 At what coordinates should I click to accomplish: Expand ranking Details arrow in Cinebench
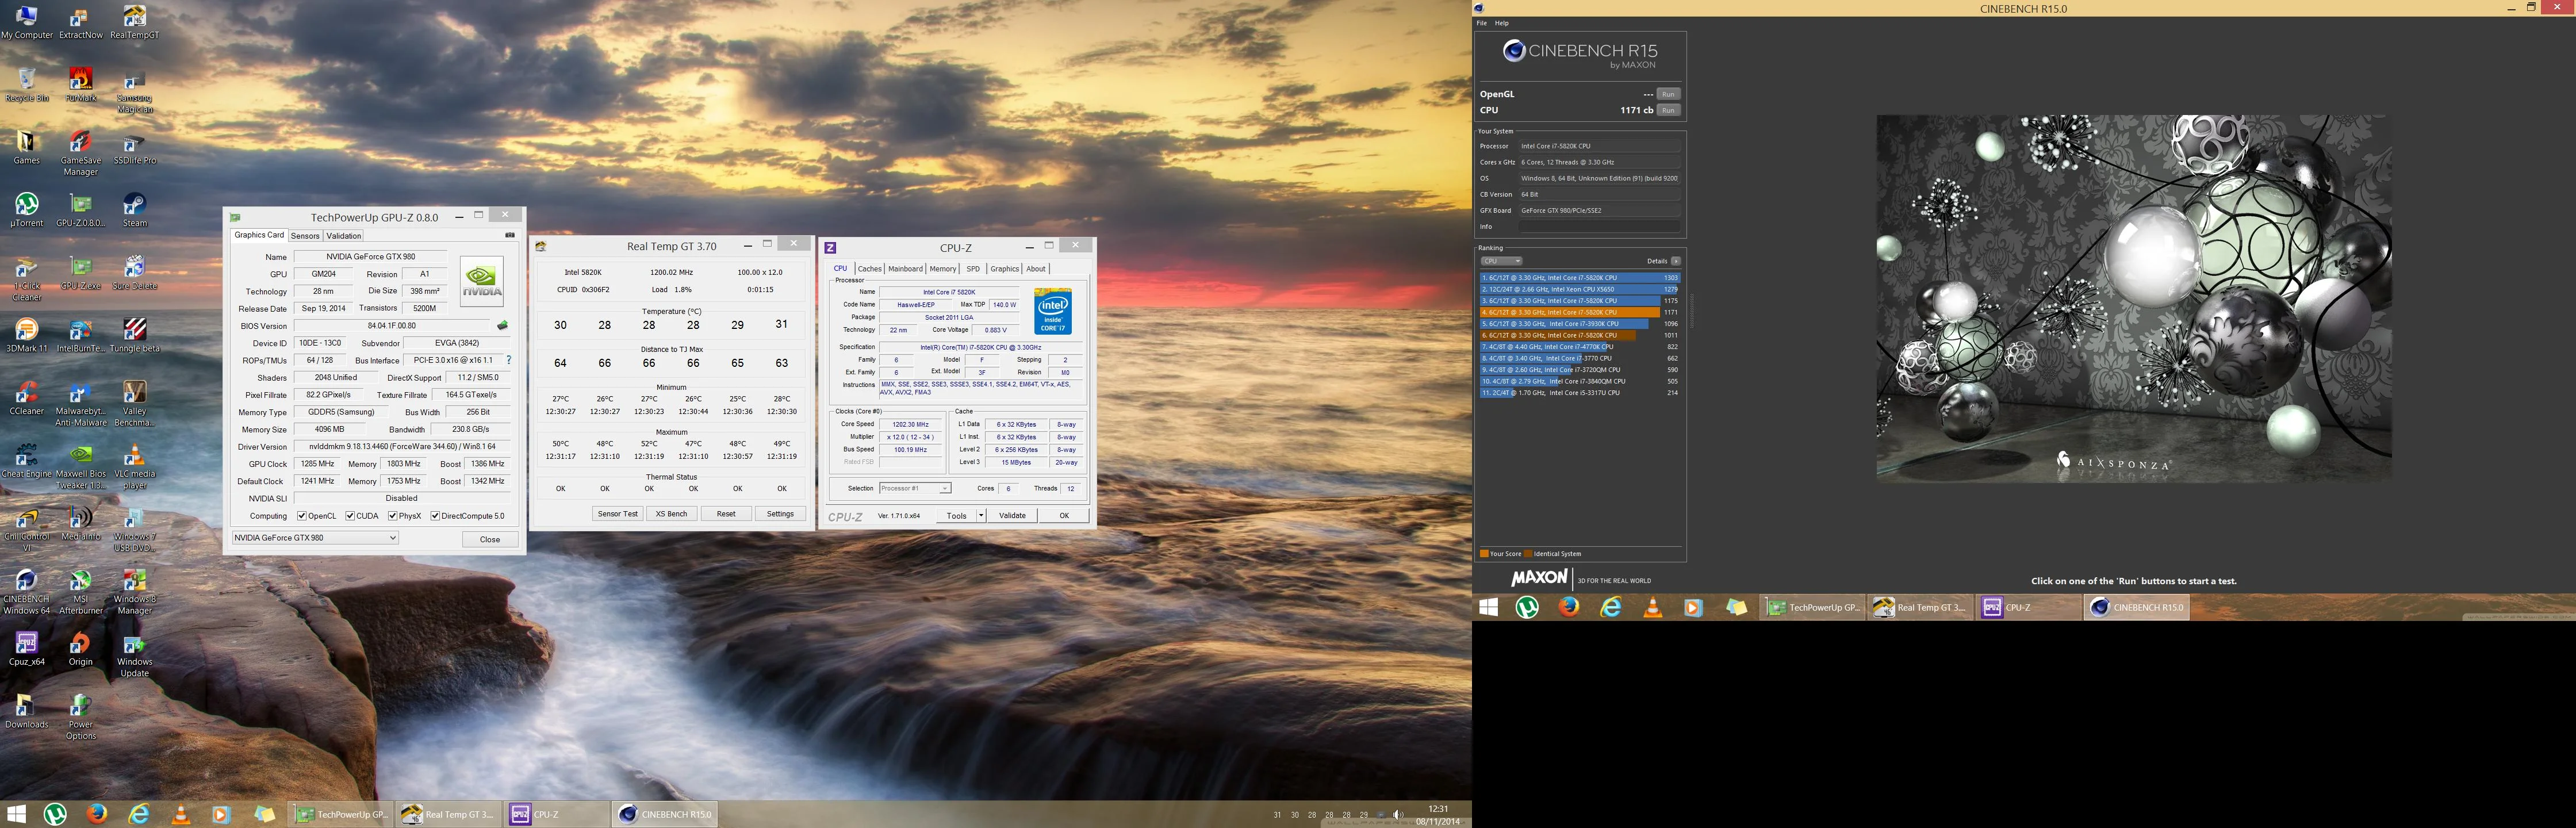[1676, 261]
